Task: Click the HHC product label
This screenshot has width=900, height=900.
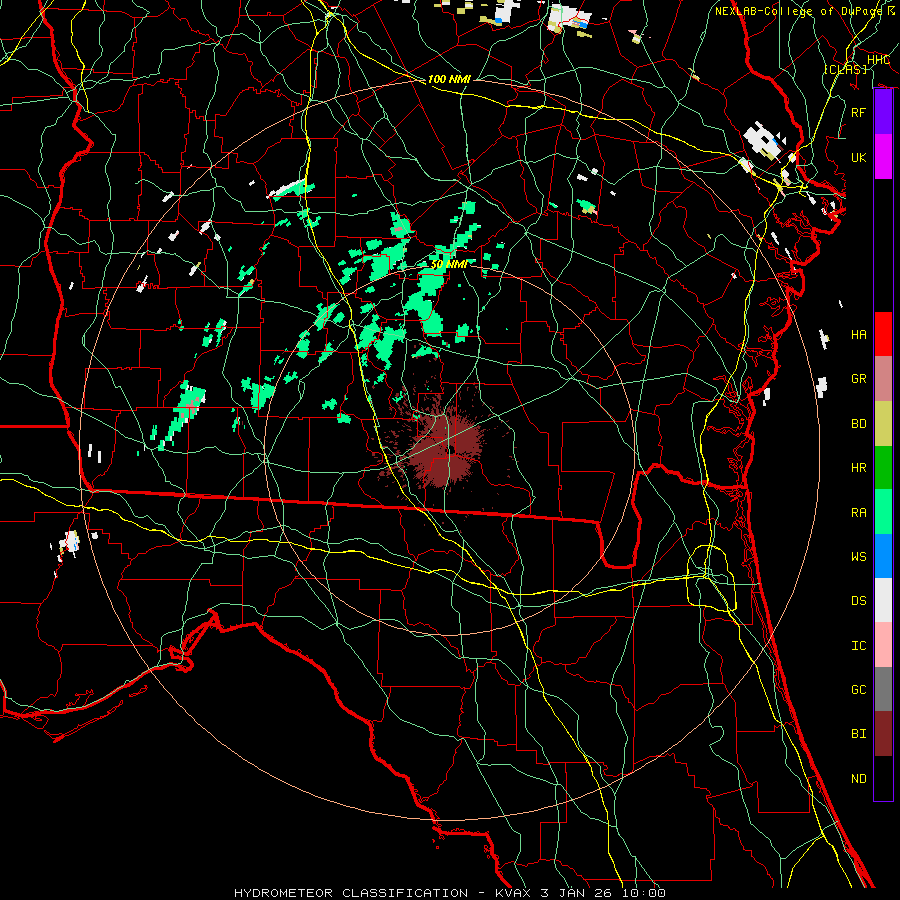Action: click(x=878, y=60)
